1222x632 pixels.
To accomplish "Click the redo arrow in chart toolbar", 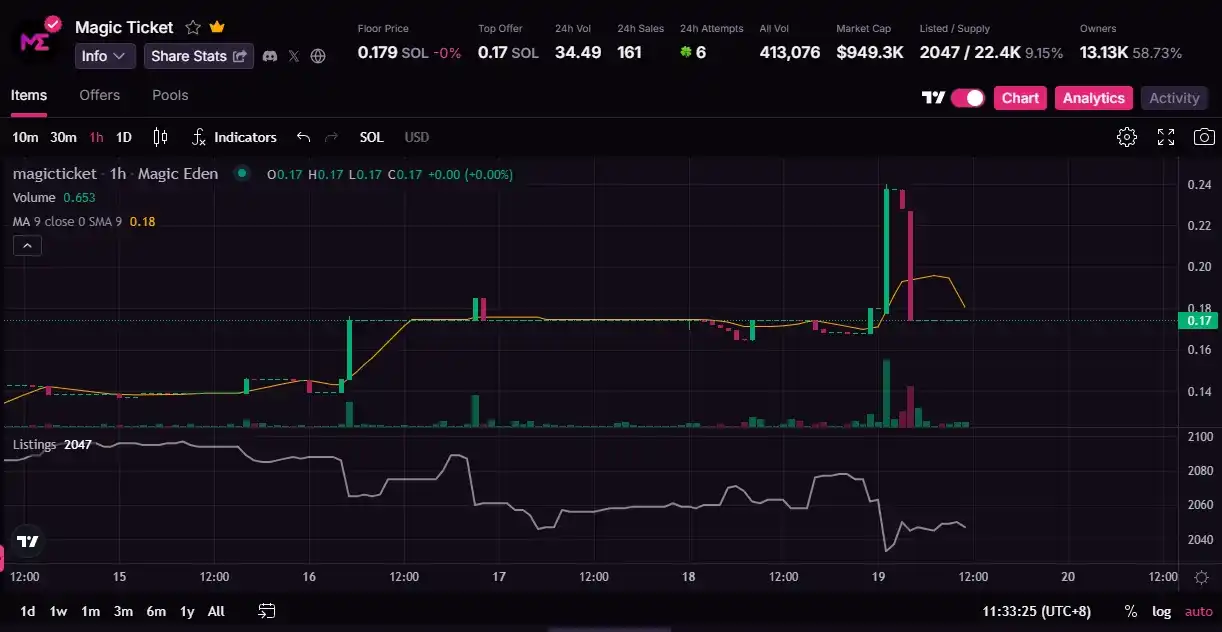I will click(x=332, y=137).
